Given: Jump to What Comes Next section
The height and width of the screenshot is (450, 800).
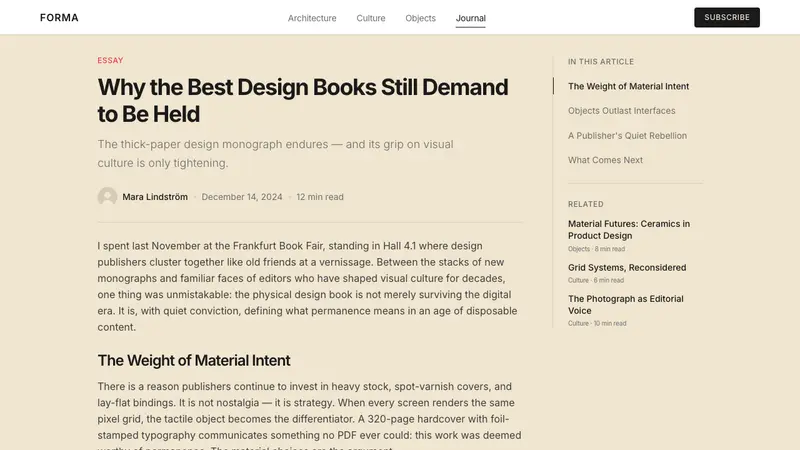Looking at the screenshot, I should tap(605, 160).
